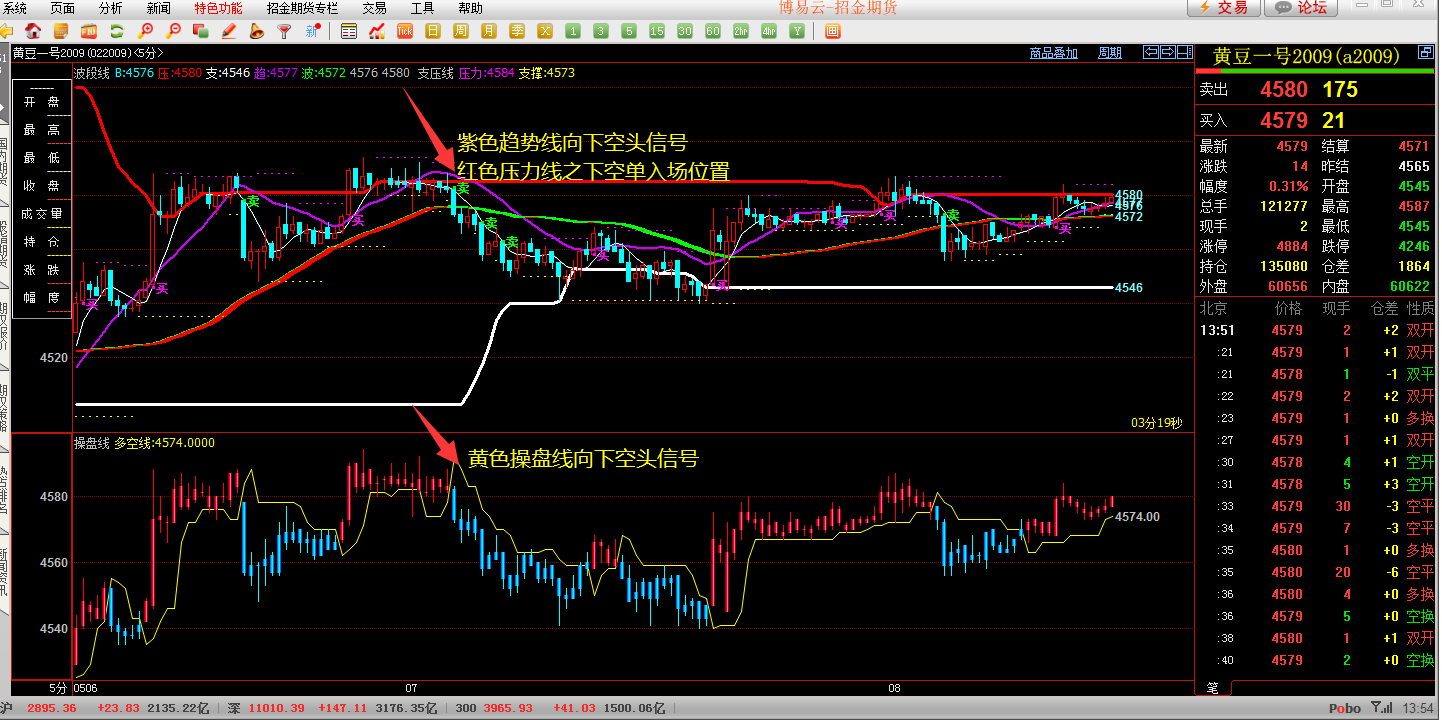Image resolution: width=1442 pixels, height=720 pixels.
Task: Click the 5分 period label at chart bottom
Action: tap(60, 688)
